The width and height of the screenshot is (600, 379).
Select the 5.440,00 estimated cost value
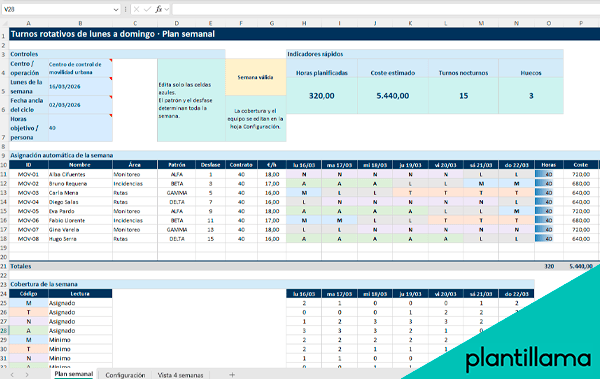(x=393, y=96)
